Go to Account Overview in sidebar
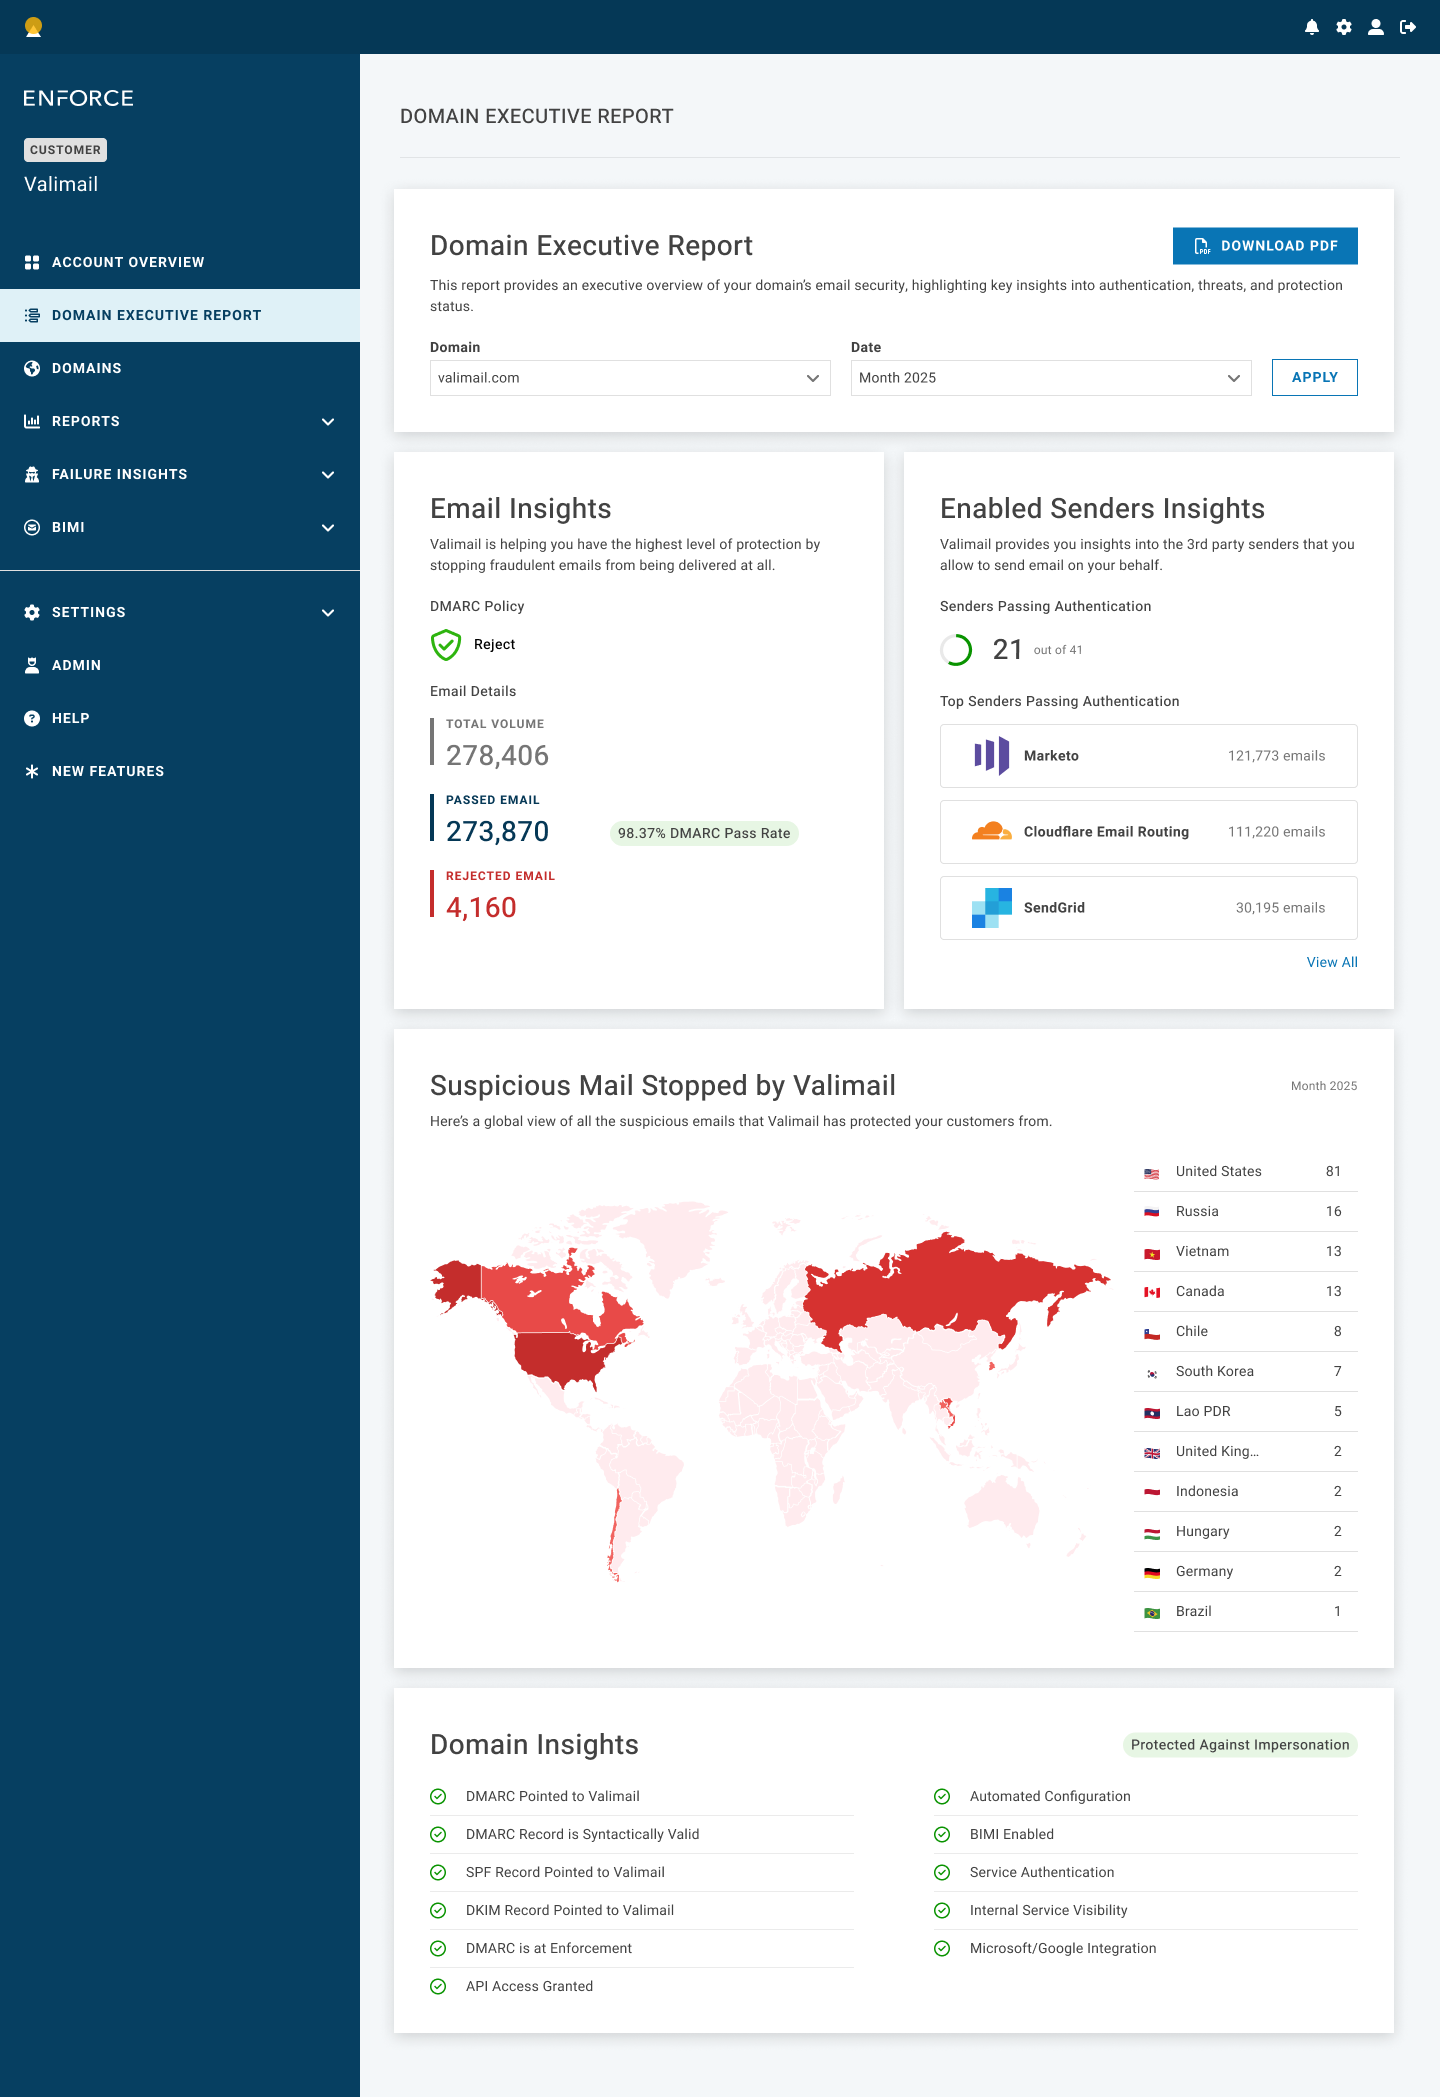Viewport: 1440px width, 2097px height. point(128,262)
